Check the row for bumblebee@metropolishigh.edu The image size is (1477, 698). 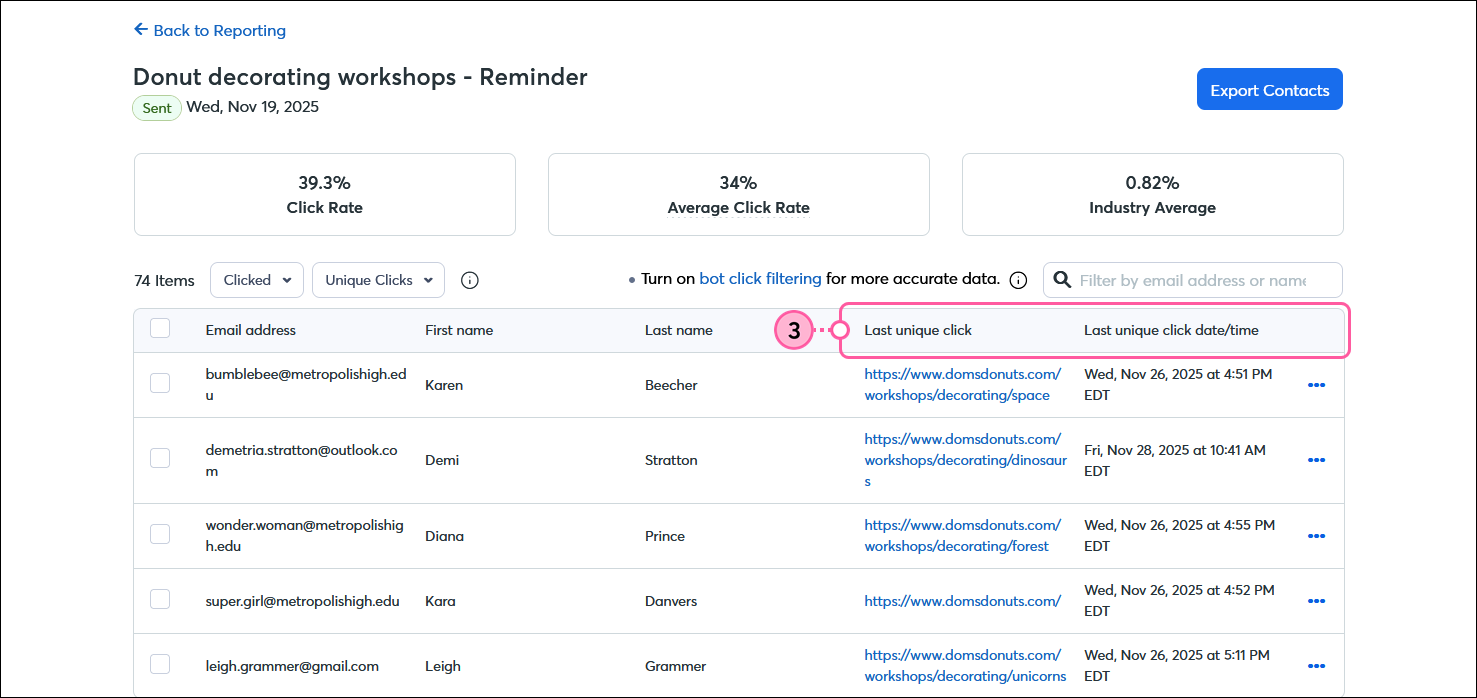(x=159, y=384)
